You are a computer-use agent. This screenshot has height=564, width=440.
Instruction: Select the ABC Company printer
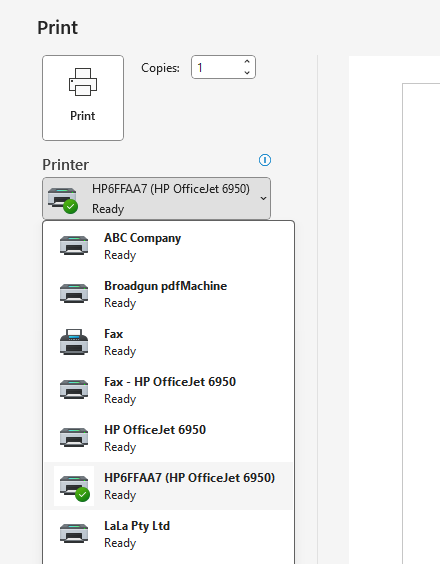coord(169,246)
